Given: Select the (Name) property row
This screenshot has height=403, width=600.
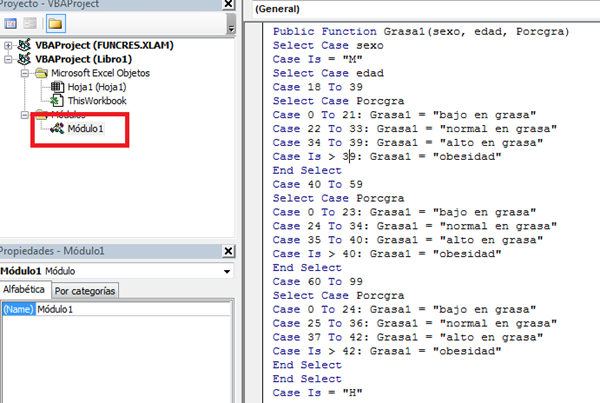Looking at the screenshot, I should click(x=117, y=309).
